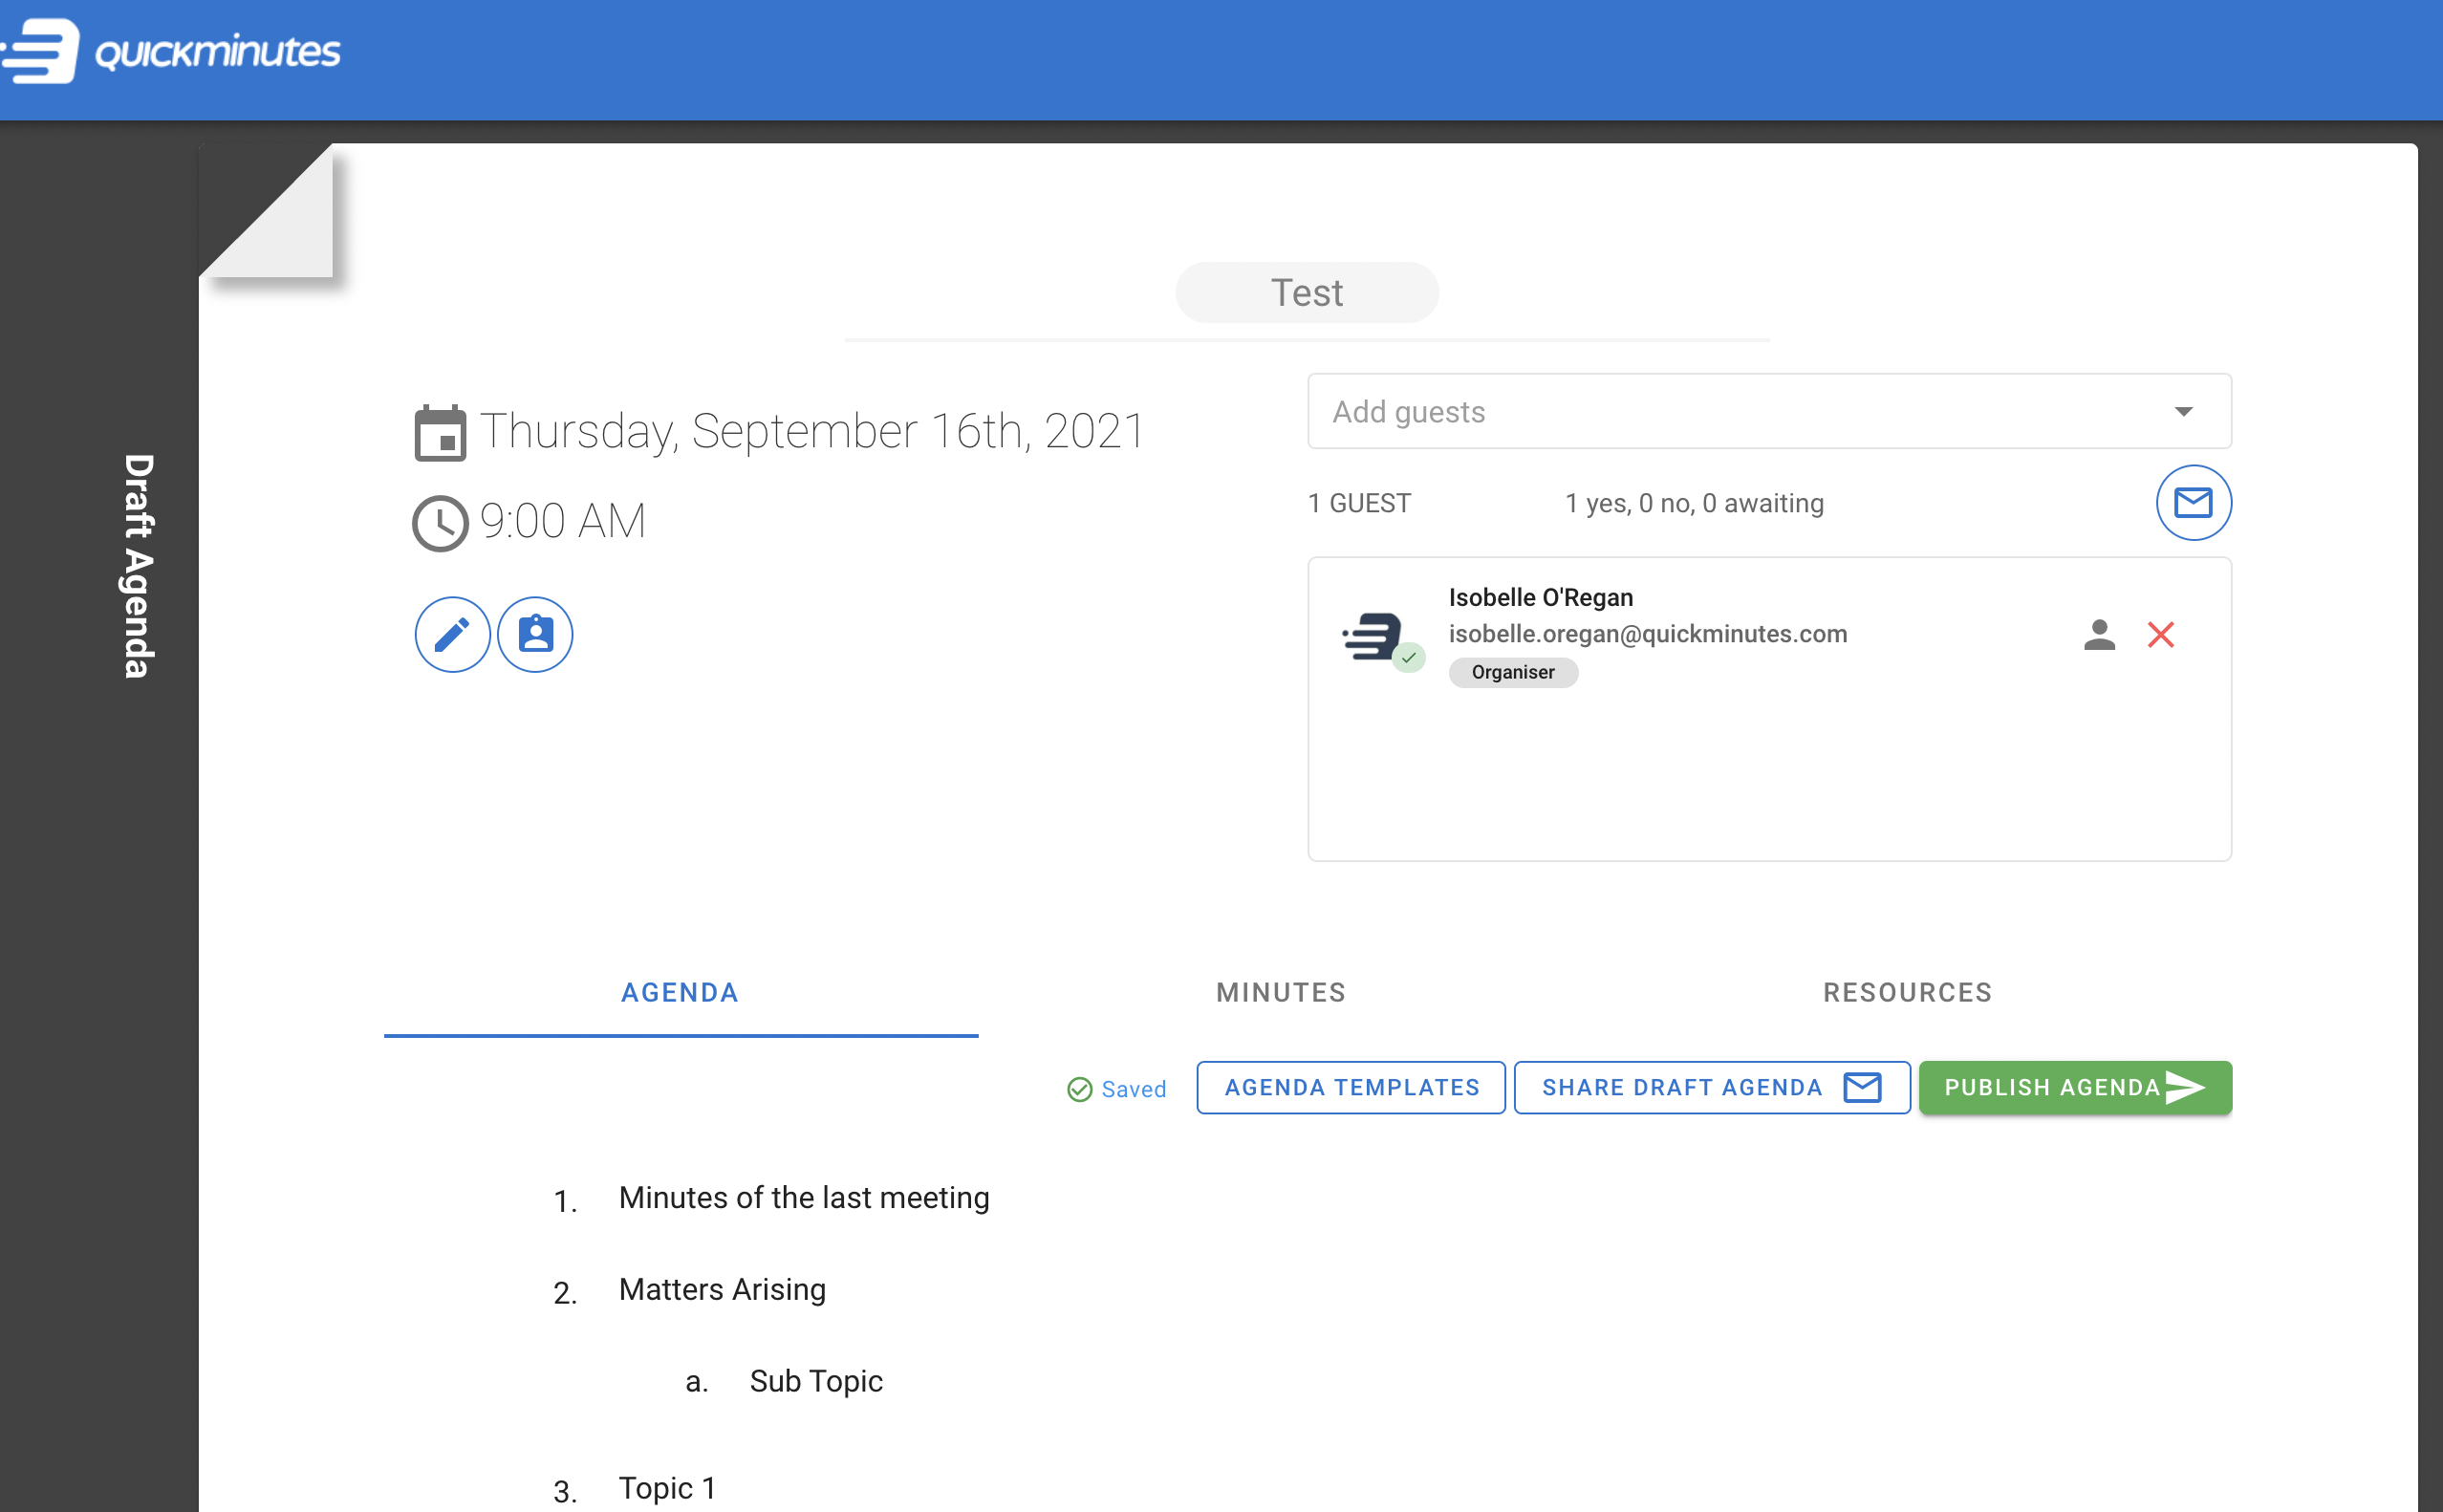Email guests using round envelope button
2443x1512 pixels.
point(2193,503)
